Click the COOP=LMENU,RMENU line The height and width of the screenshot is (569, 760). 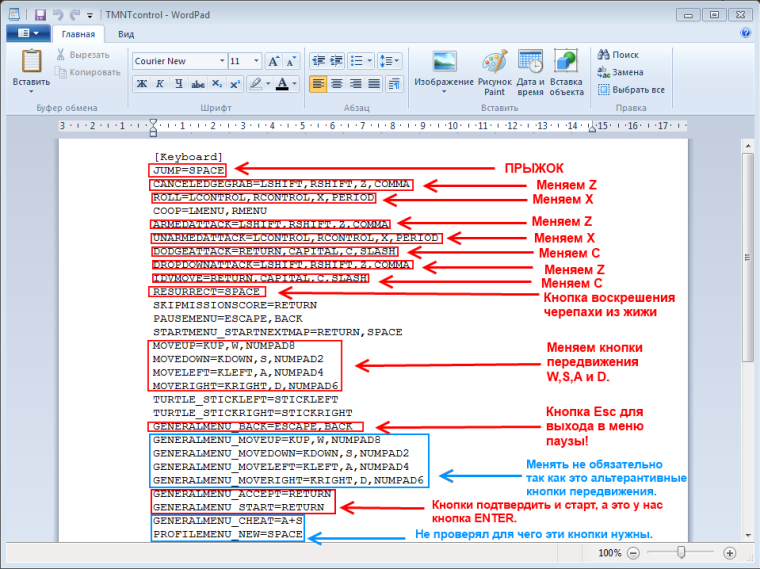click(210, 211)
